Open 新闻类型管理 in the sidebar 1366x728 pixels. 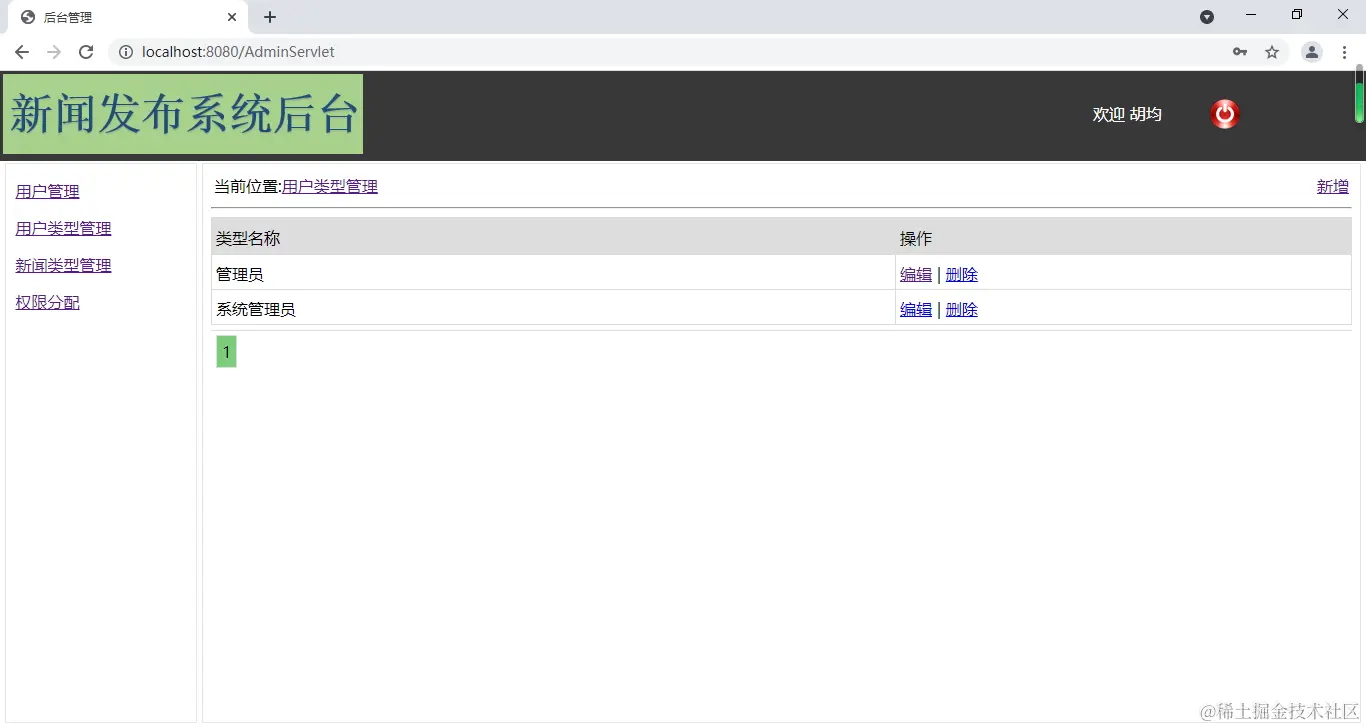64,265
